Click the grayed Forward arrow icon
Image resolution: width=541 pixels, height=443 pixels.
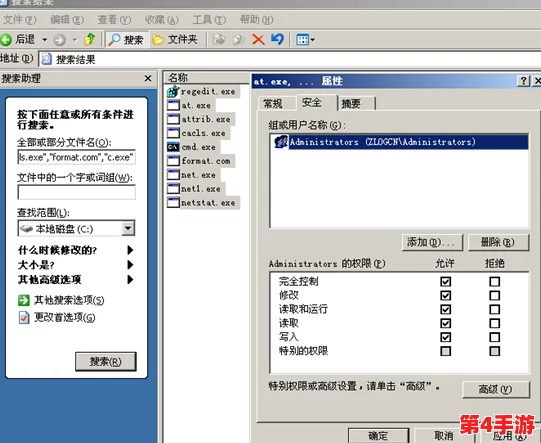[59, 40]
